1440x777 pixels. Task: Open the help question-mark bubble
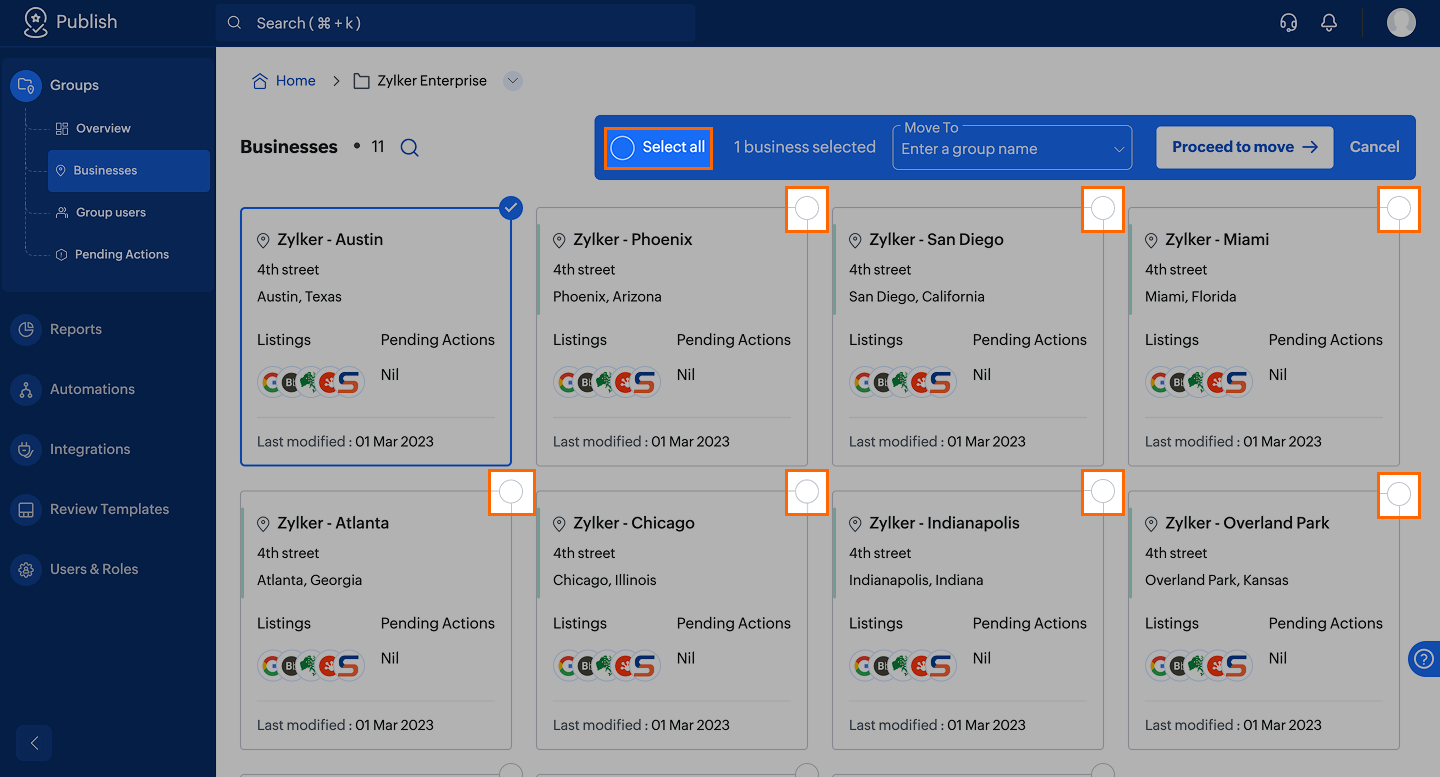(x=1424, y=658)
